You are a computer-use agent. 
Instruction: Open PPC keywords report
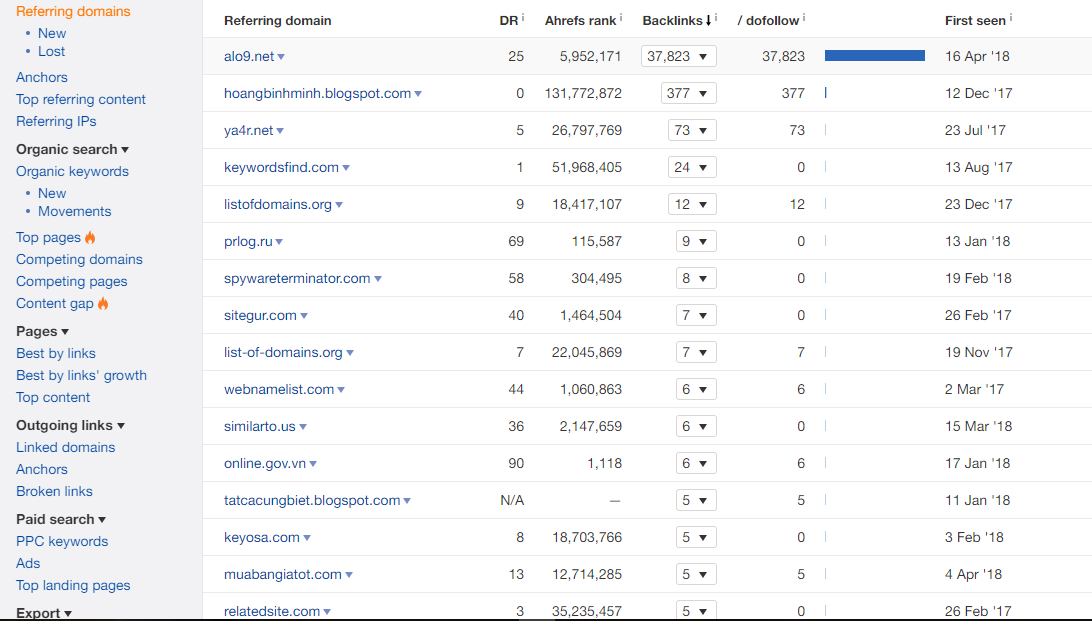(x=62, y=541)
